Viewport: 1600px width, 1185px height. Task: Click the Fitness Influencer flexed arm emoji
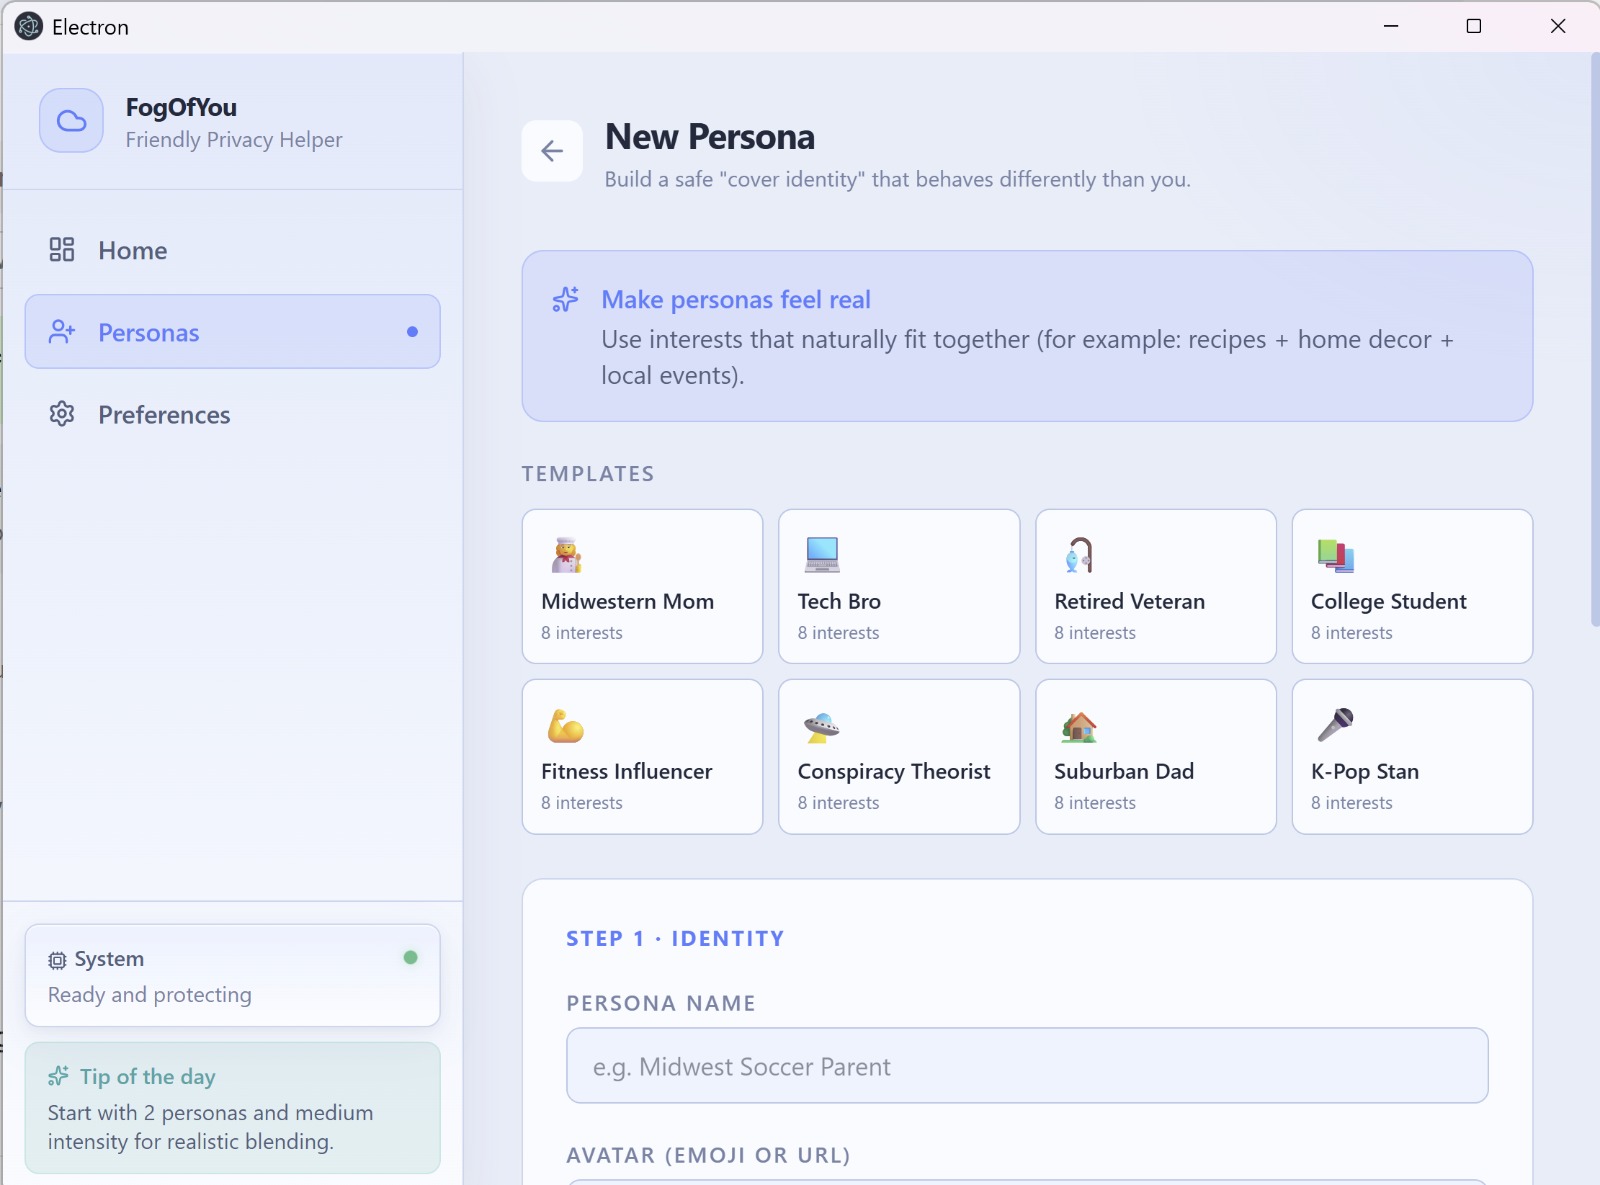click(x=566, y=725)
